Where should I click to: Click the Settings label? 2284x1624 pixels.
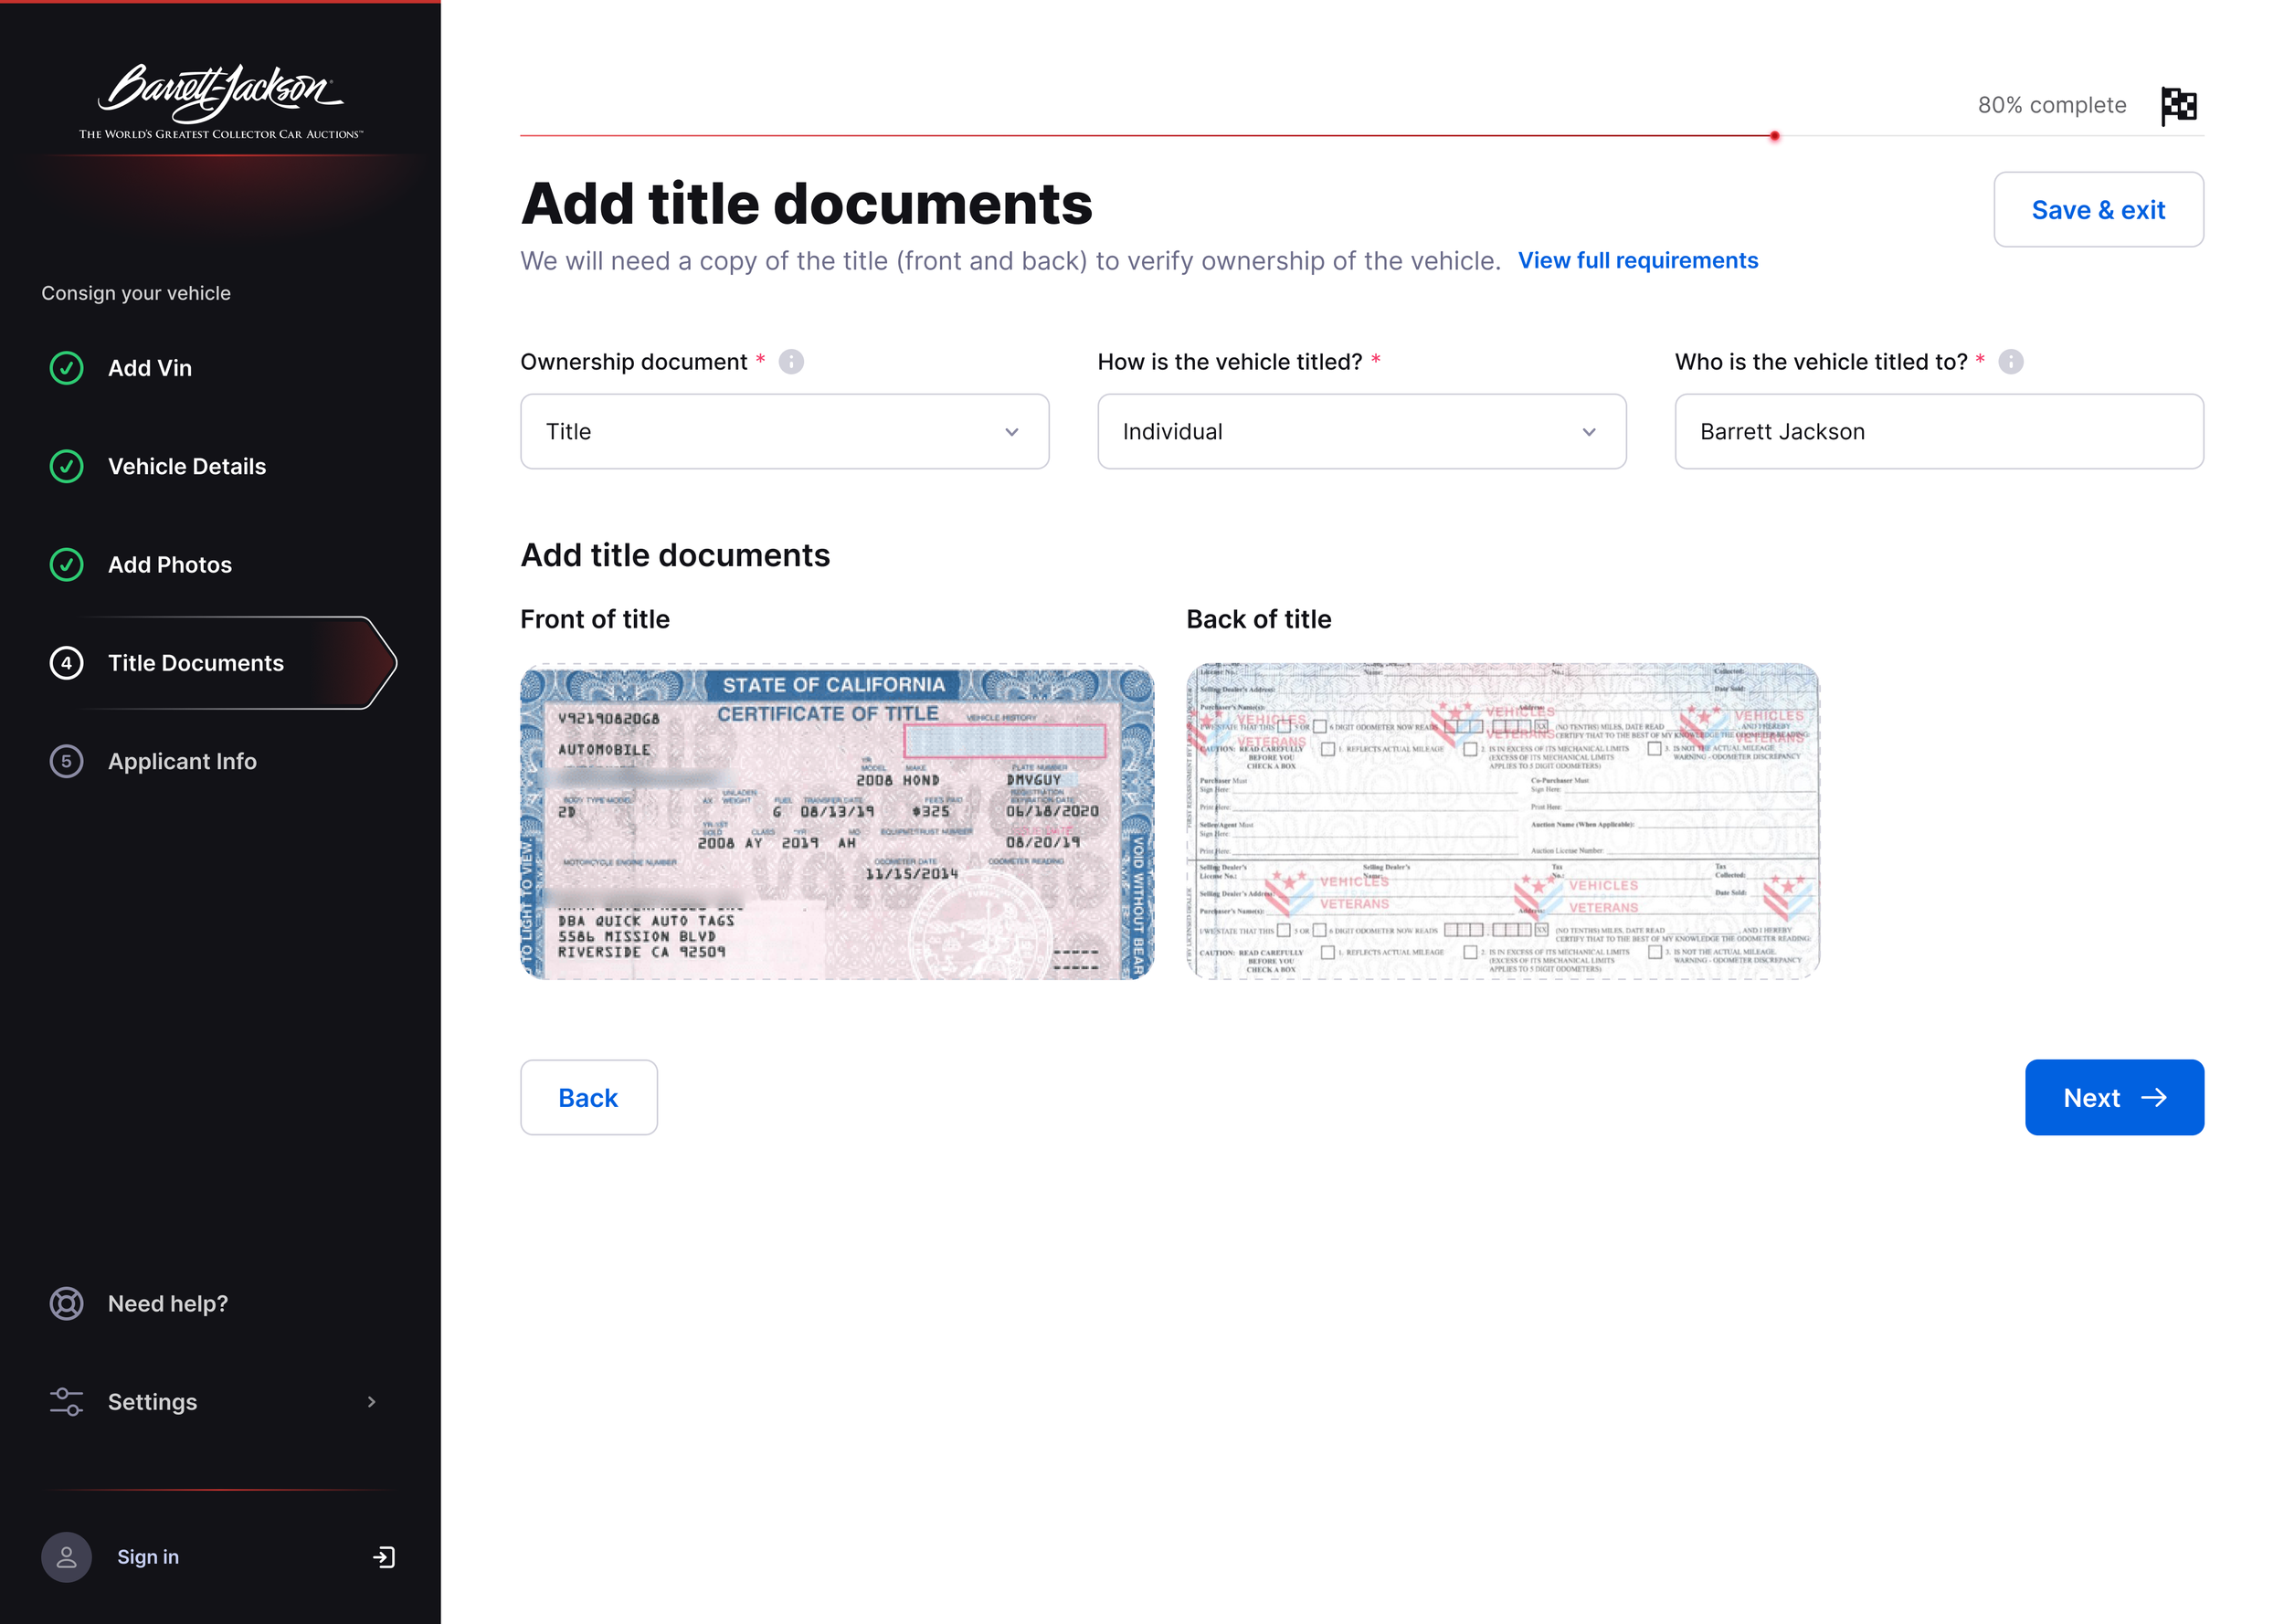pyautogui.click(x=152, y=1402)
